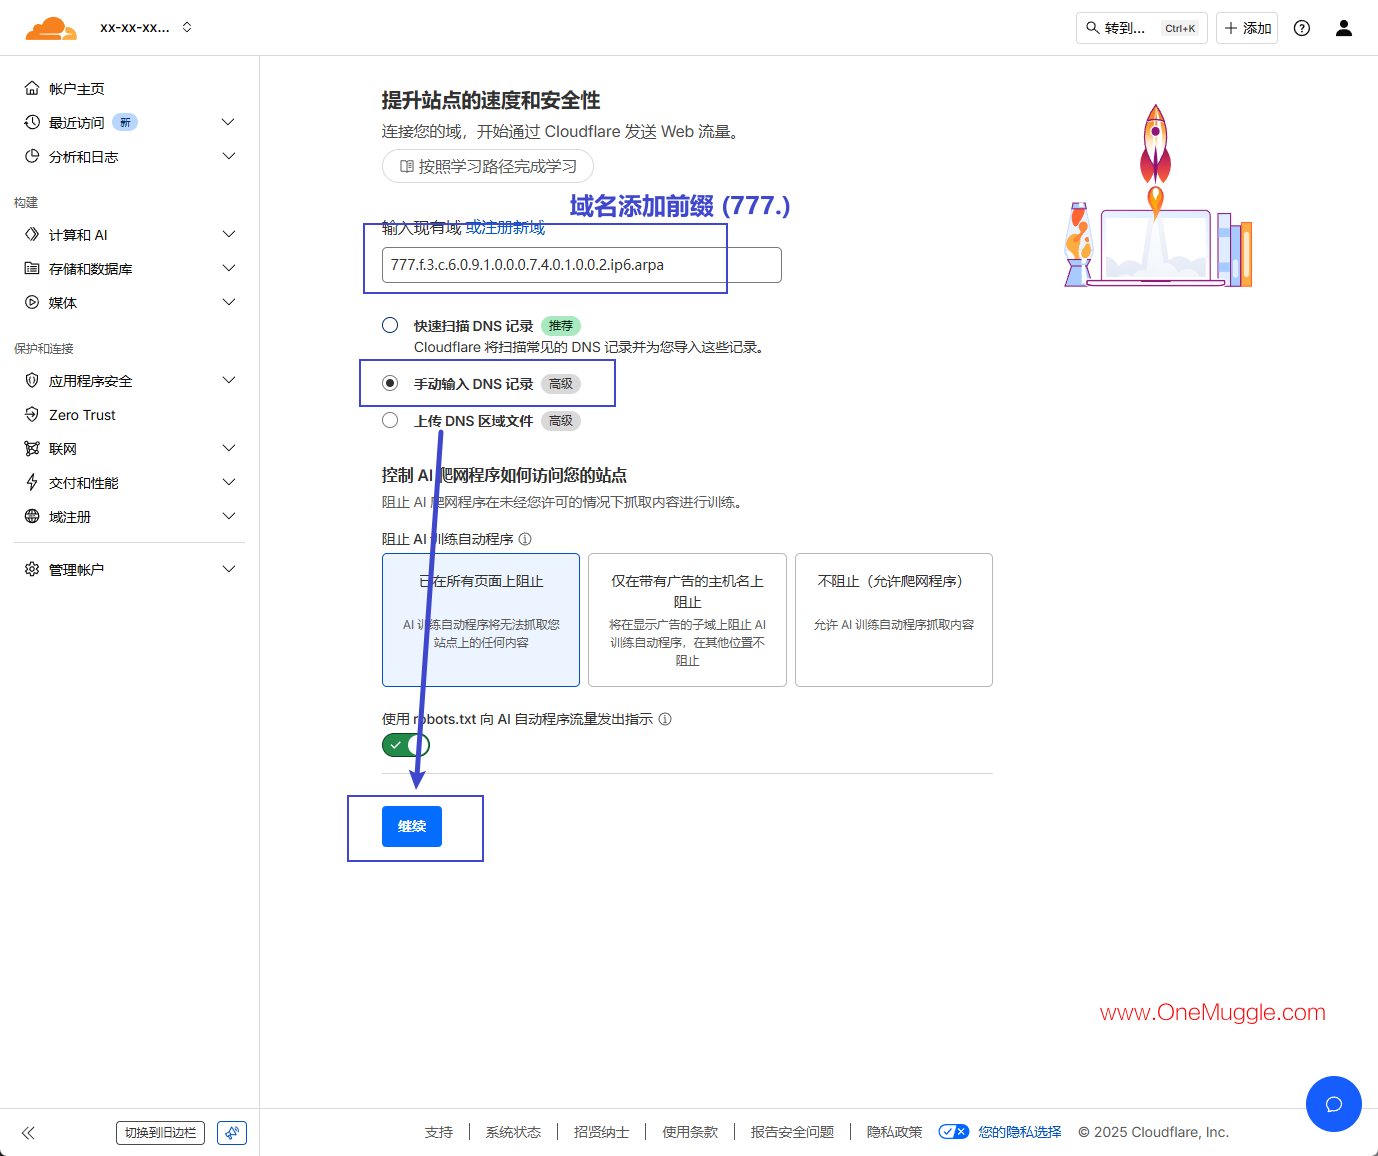Open the 隐私政策 footer link
The height and width of the screenshot is (1156, 1378).
[894, 1132]
